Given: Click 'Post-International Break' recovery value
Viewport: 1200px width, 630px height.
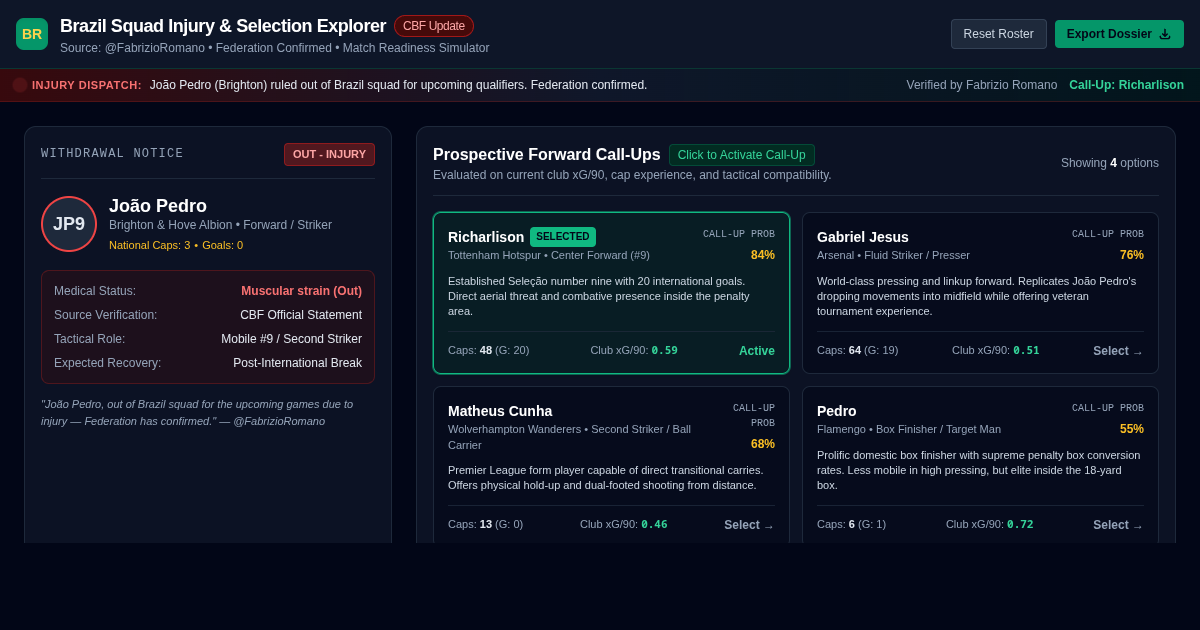Looking at the screenshot, I should tap(297, 363).
